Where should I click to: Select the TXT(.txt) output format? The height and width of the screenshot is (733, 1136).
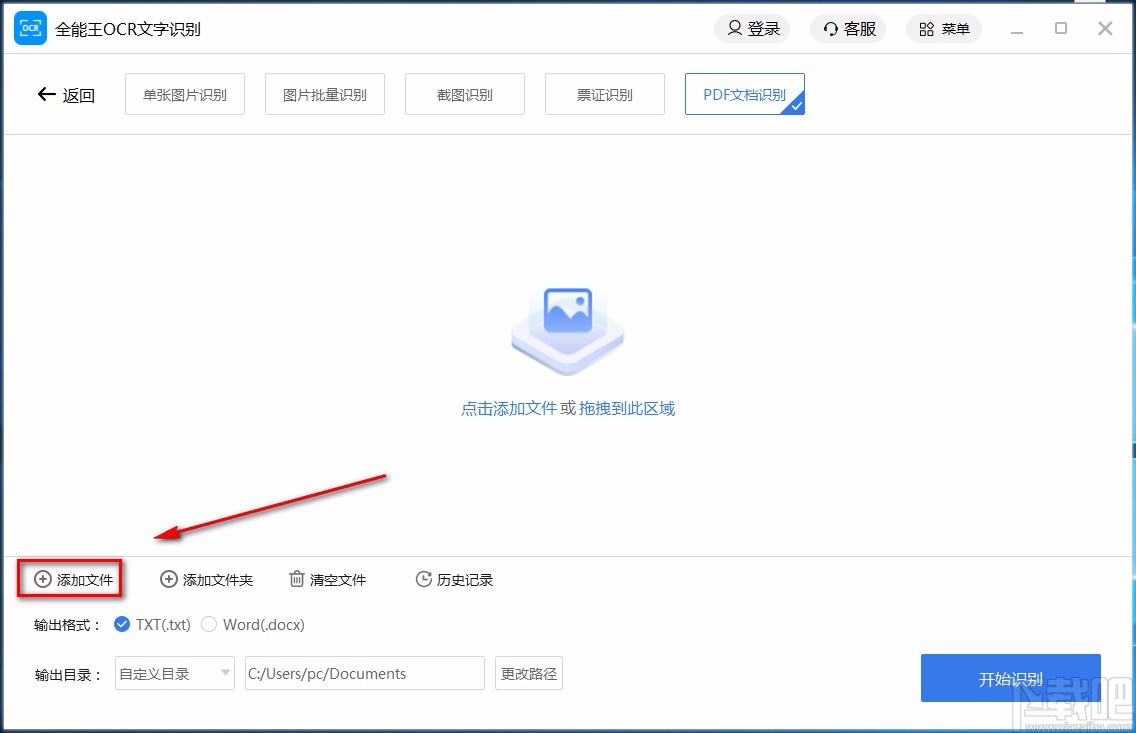pos(122,623)
